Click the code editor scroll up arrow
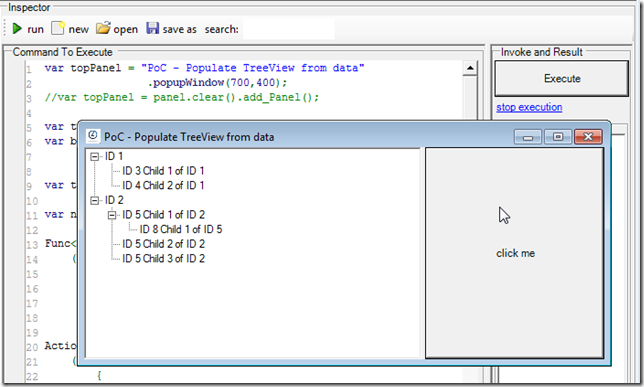This screenshot has height=387, width=644. pos(470,68)
